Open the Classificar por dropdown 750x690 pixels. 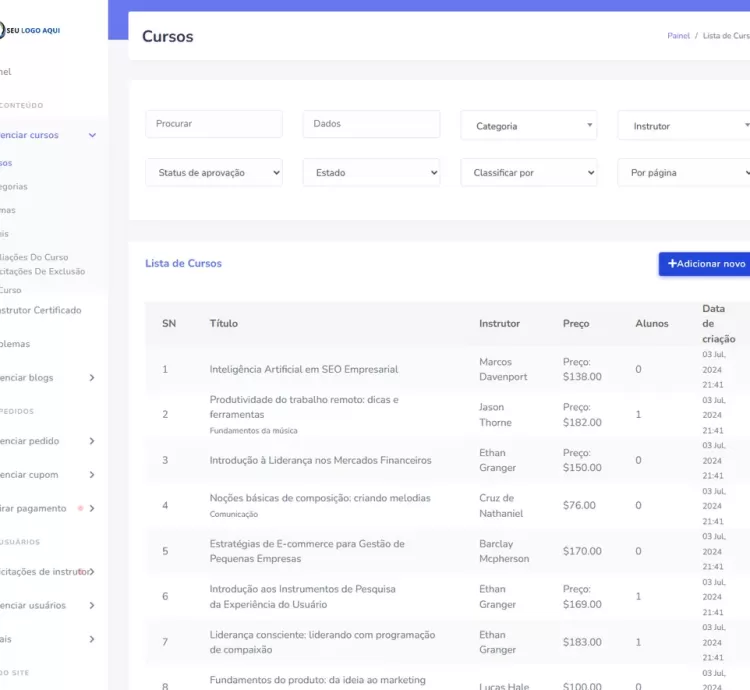click(x=528, y=173)
